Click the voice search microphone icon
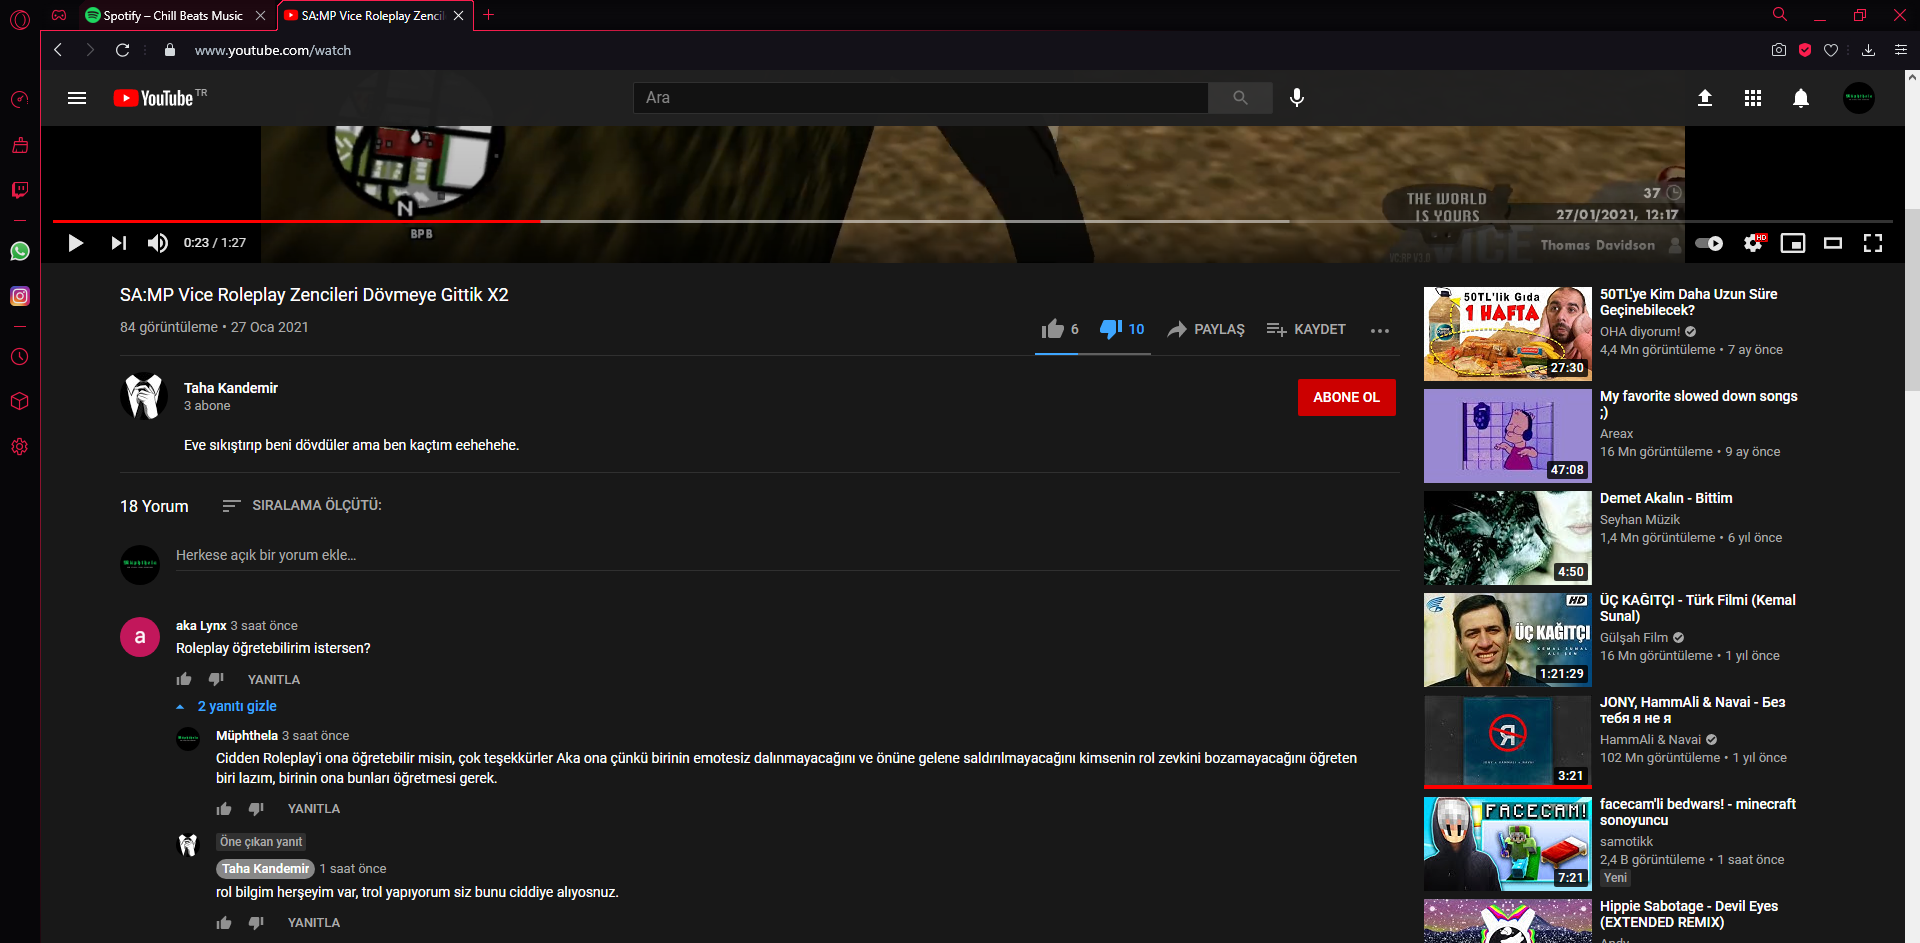Screen dimensions: 1920x943 [x=1297, y=98]
